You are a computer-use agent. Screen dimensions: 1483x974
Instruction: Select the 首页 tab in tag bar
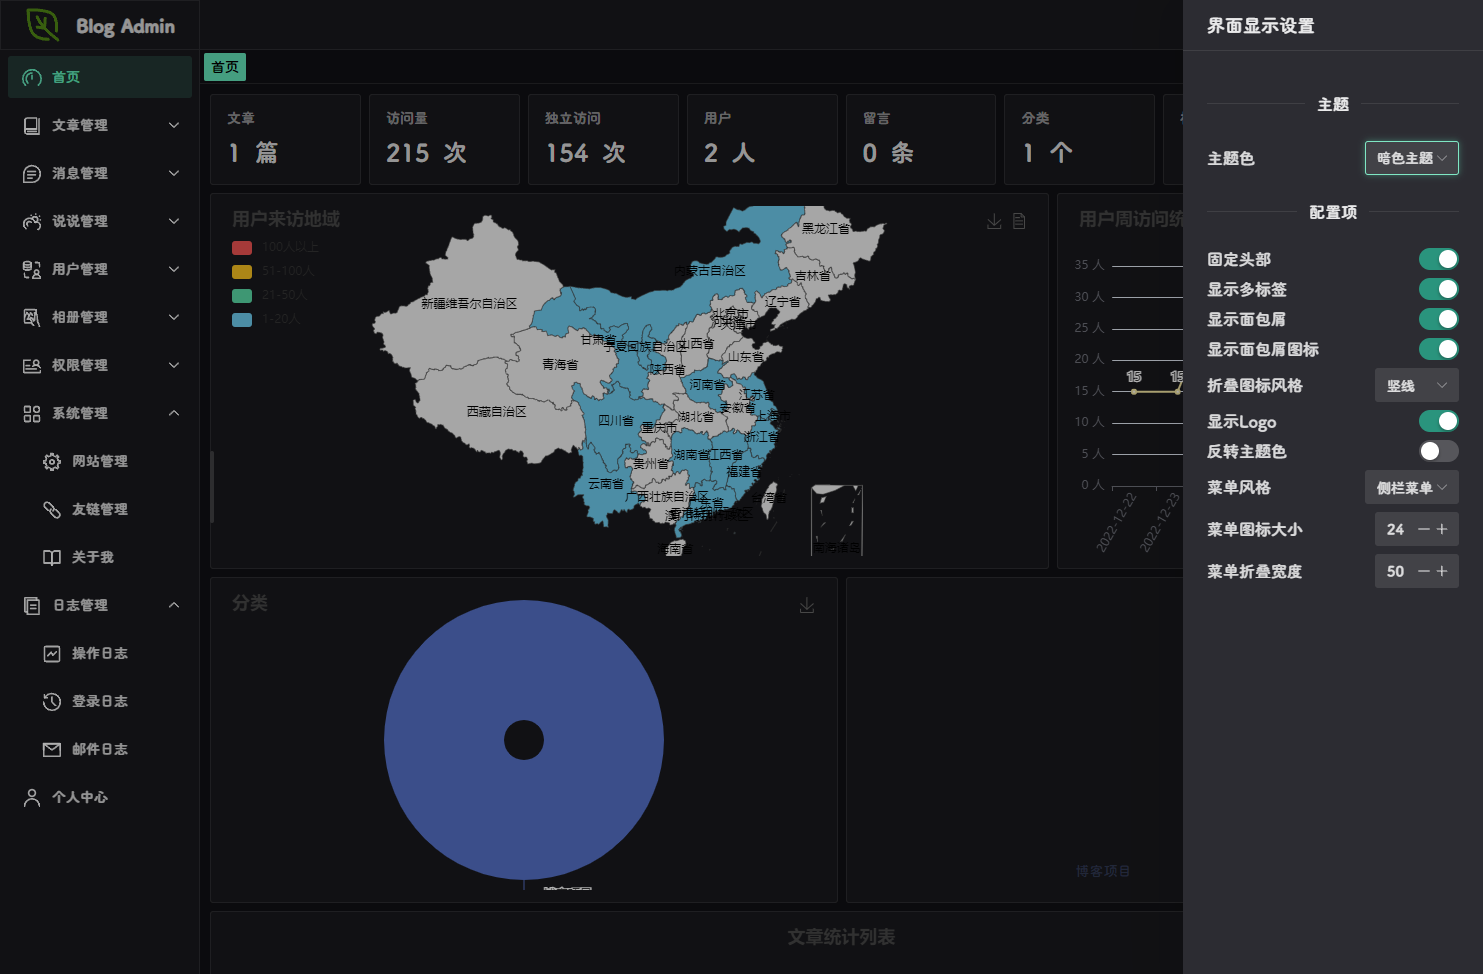[x=225, y=67]
